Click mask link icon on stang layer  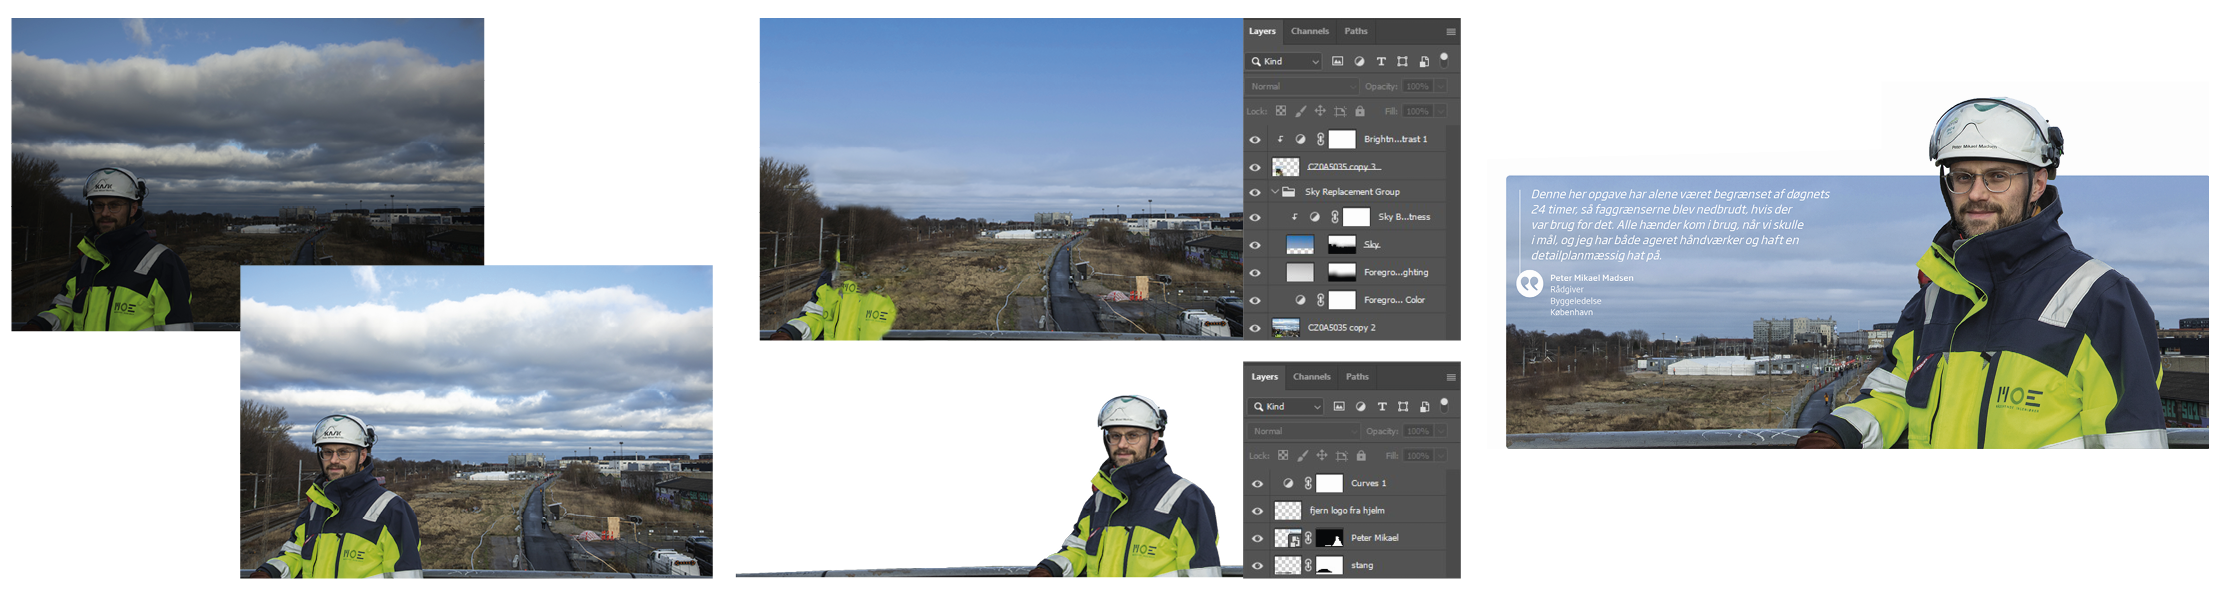(x=1308, y=566)
